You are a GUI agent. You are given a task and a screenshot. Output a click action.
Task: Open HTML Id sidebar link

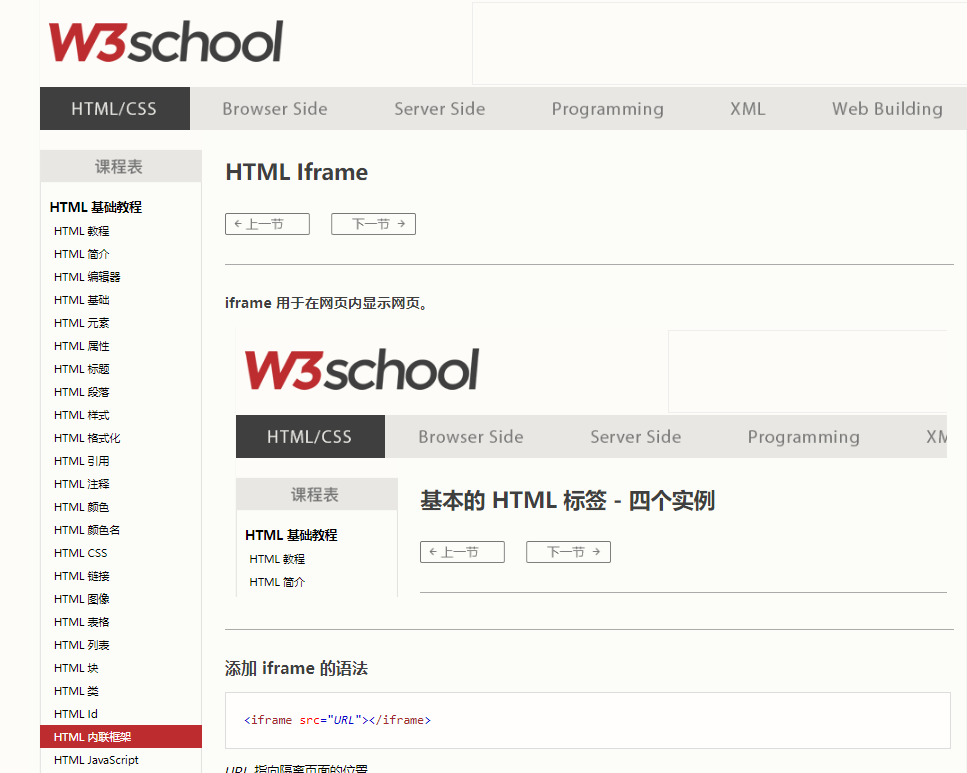[x=75, y=714]
